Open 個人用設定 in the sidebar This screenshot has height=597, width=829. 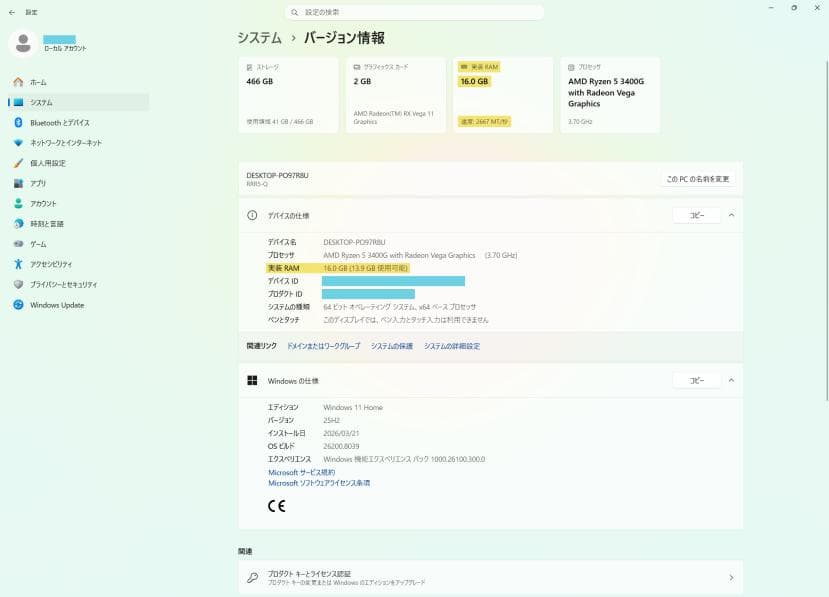[x=79, y=163]
